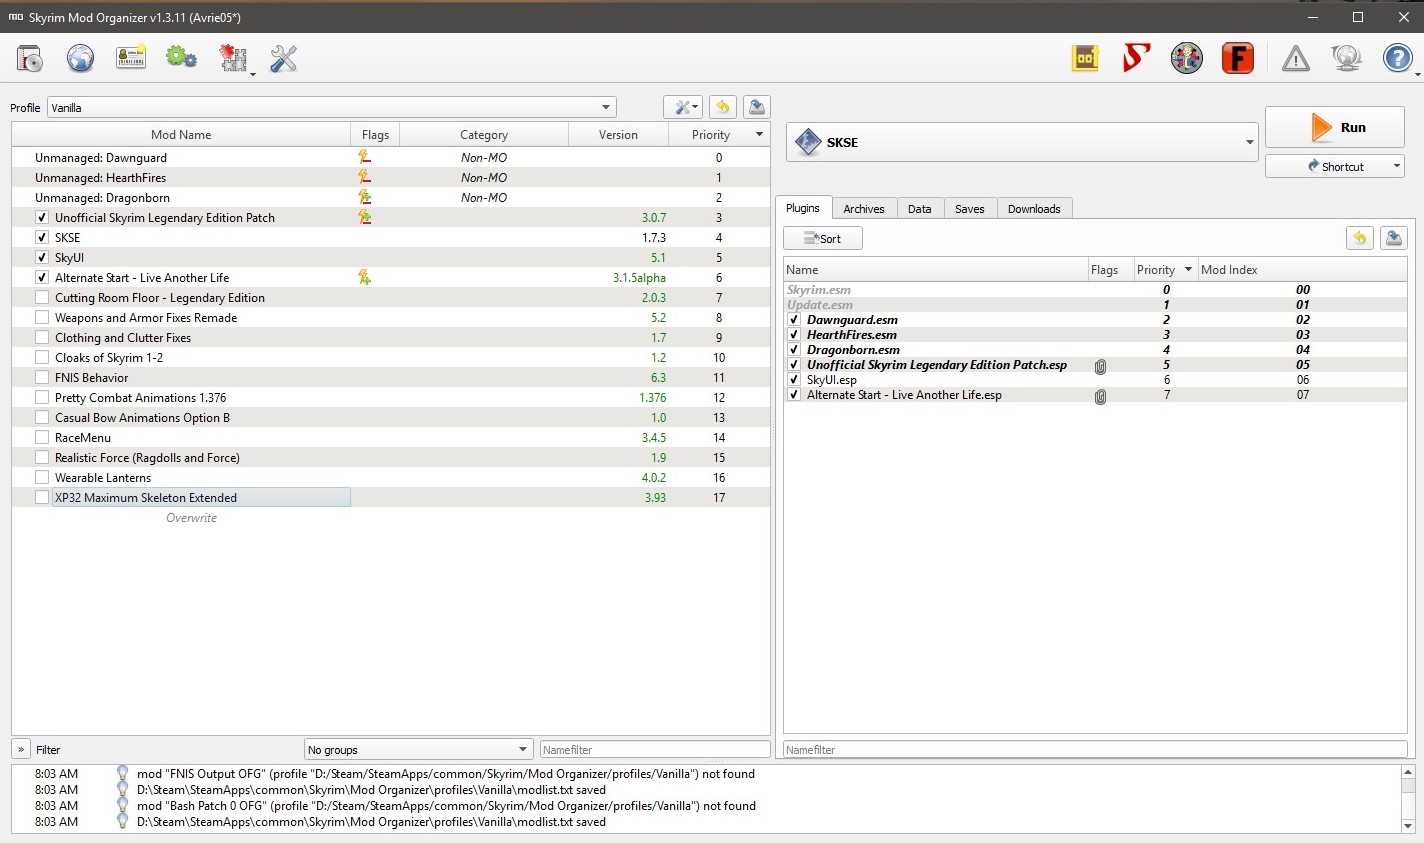Open the No groups dropdown

(418, 749)
